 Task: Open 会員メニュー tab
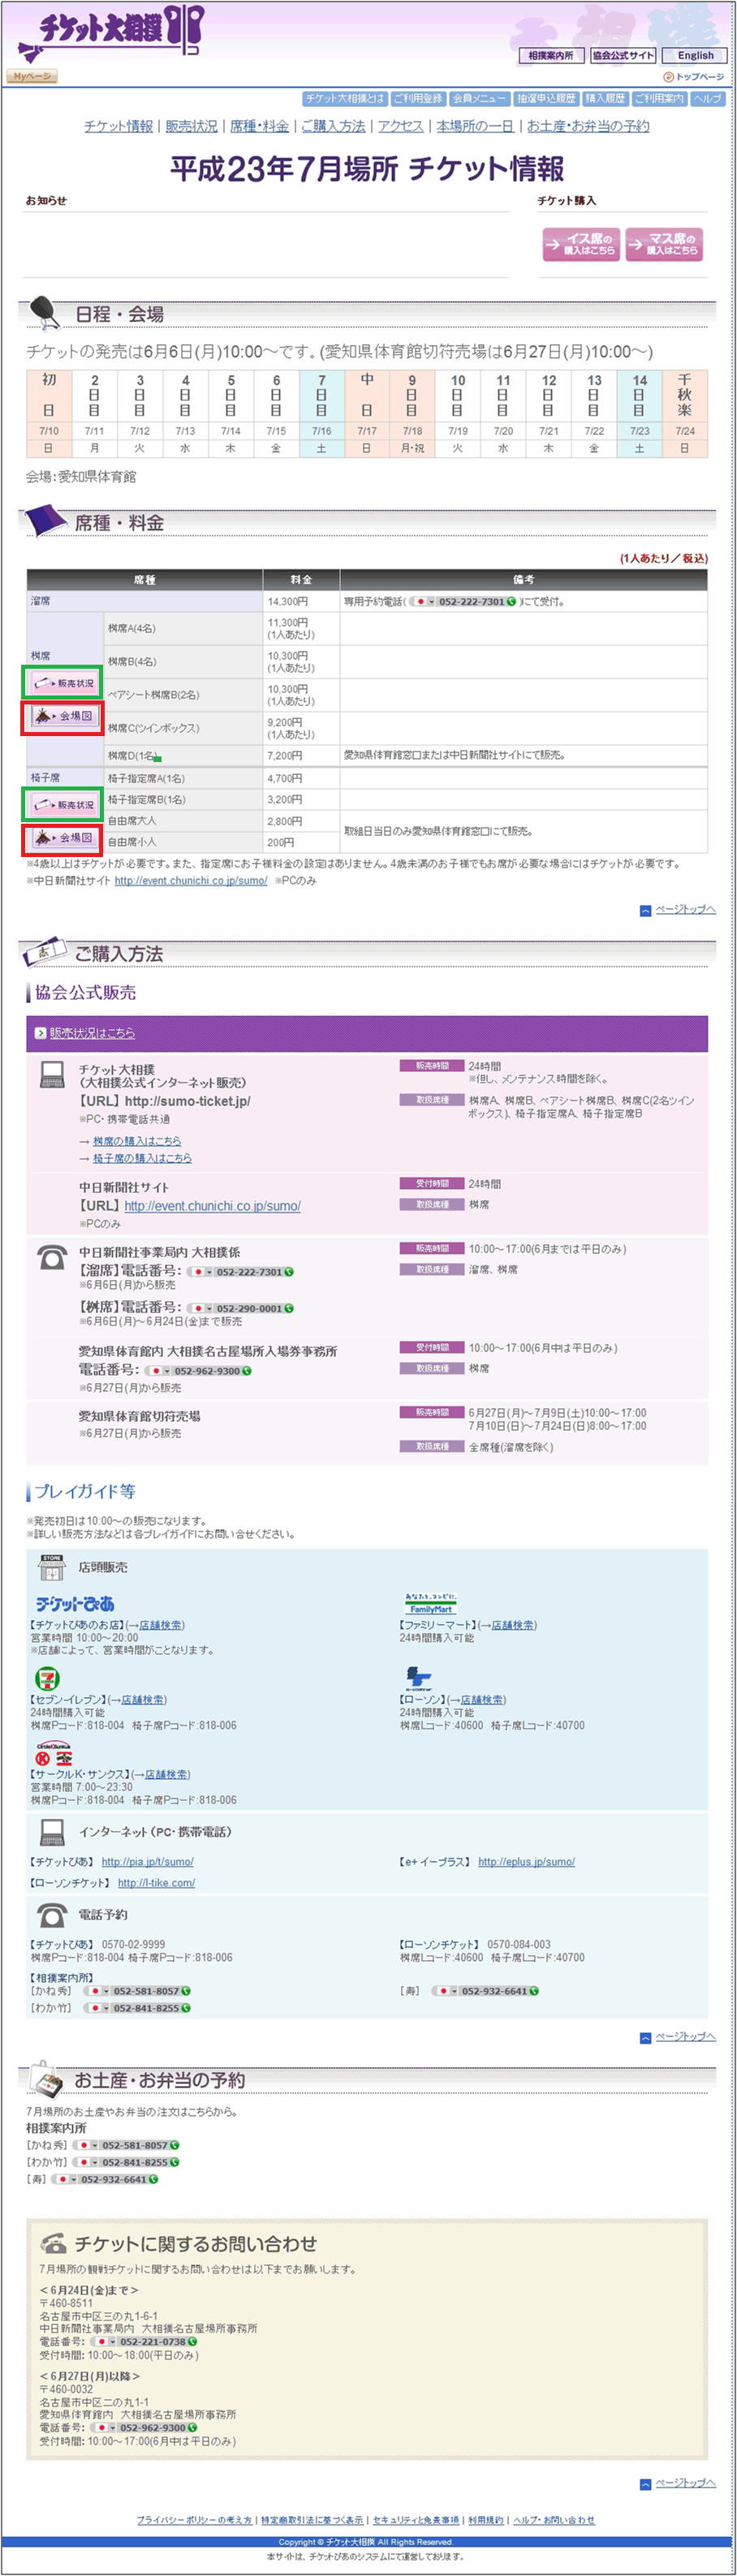coord(479,99)
